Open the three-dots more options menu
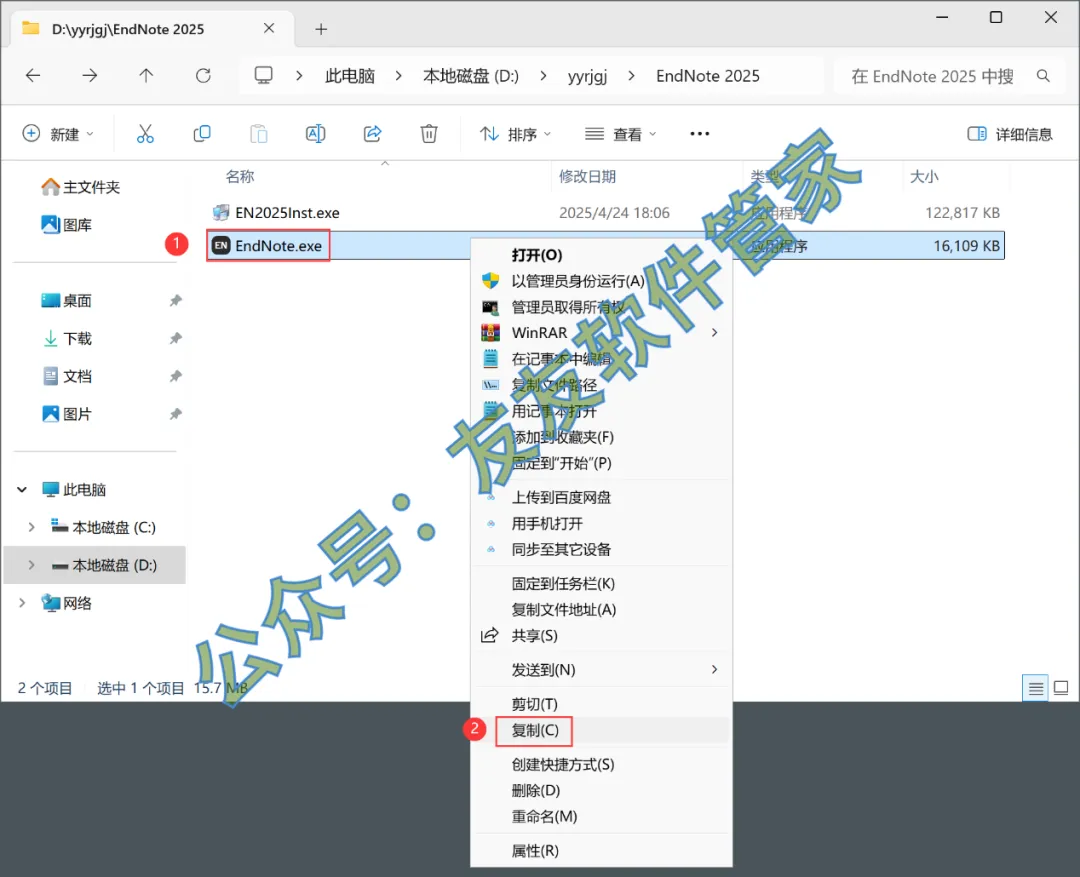Image resolution: width=1080 pixels, height=877 pixels. pos(700,134)
